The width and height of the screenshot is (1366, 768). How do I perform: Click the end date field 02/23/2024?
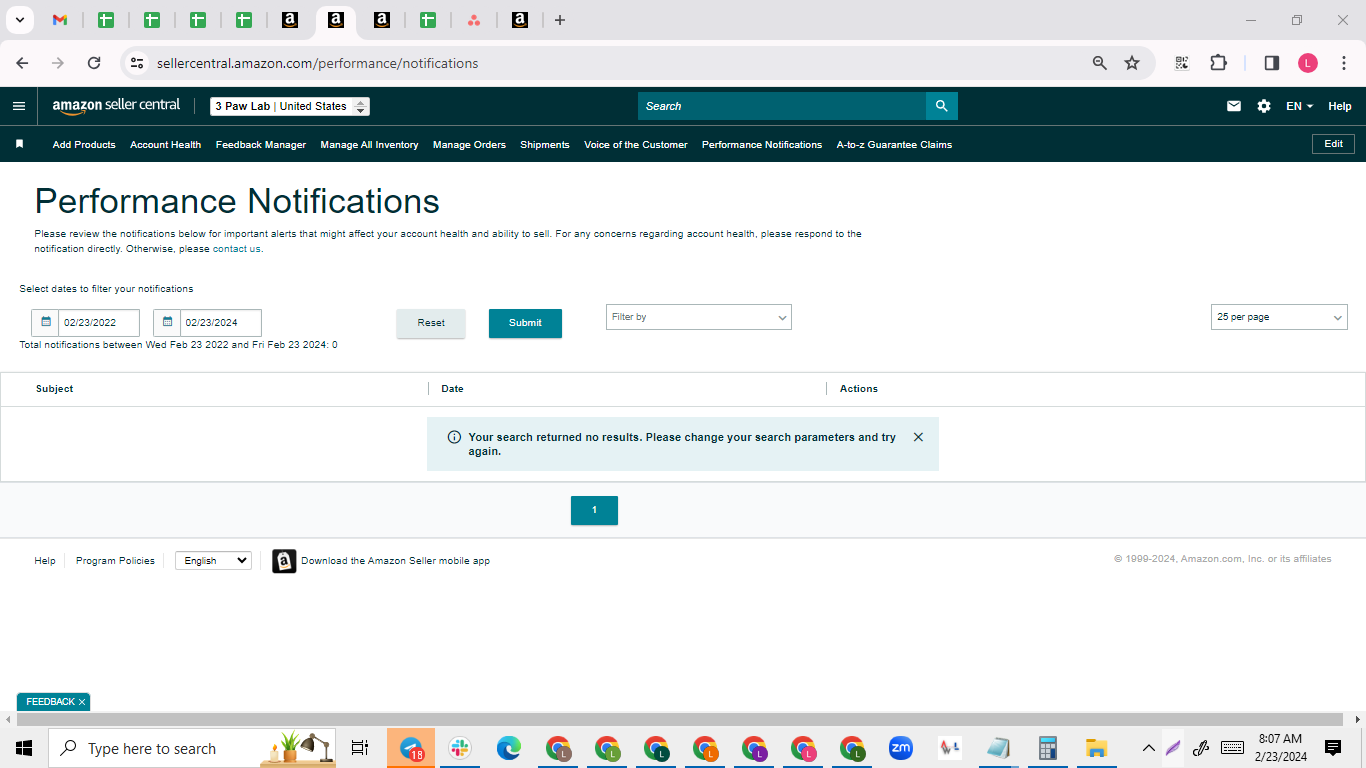[x=221, y=323]
